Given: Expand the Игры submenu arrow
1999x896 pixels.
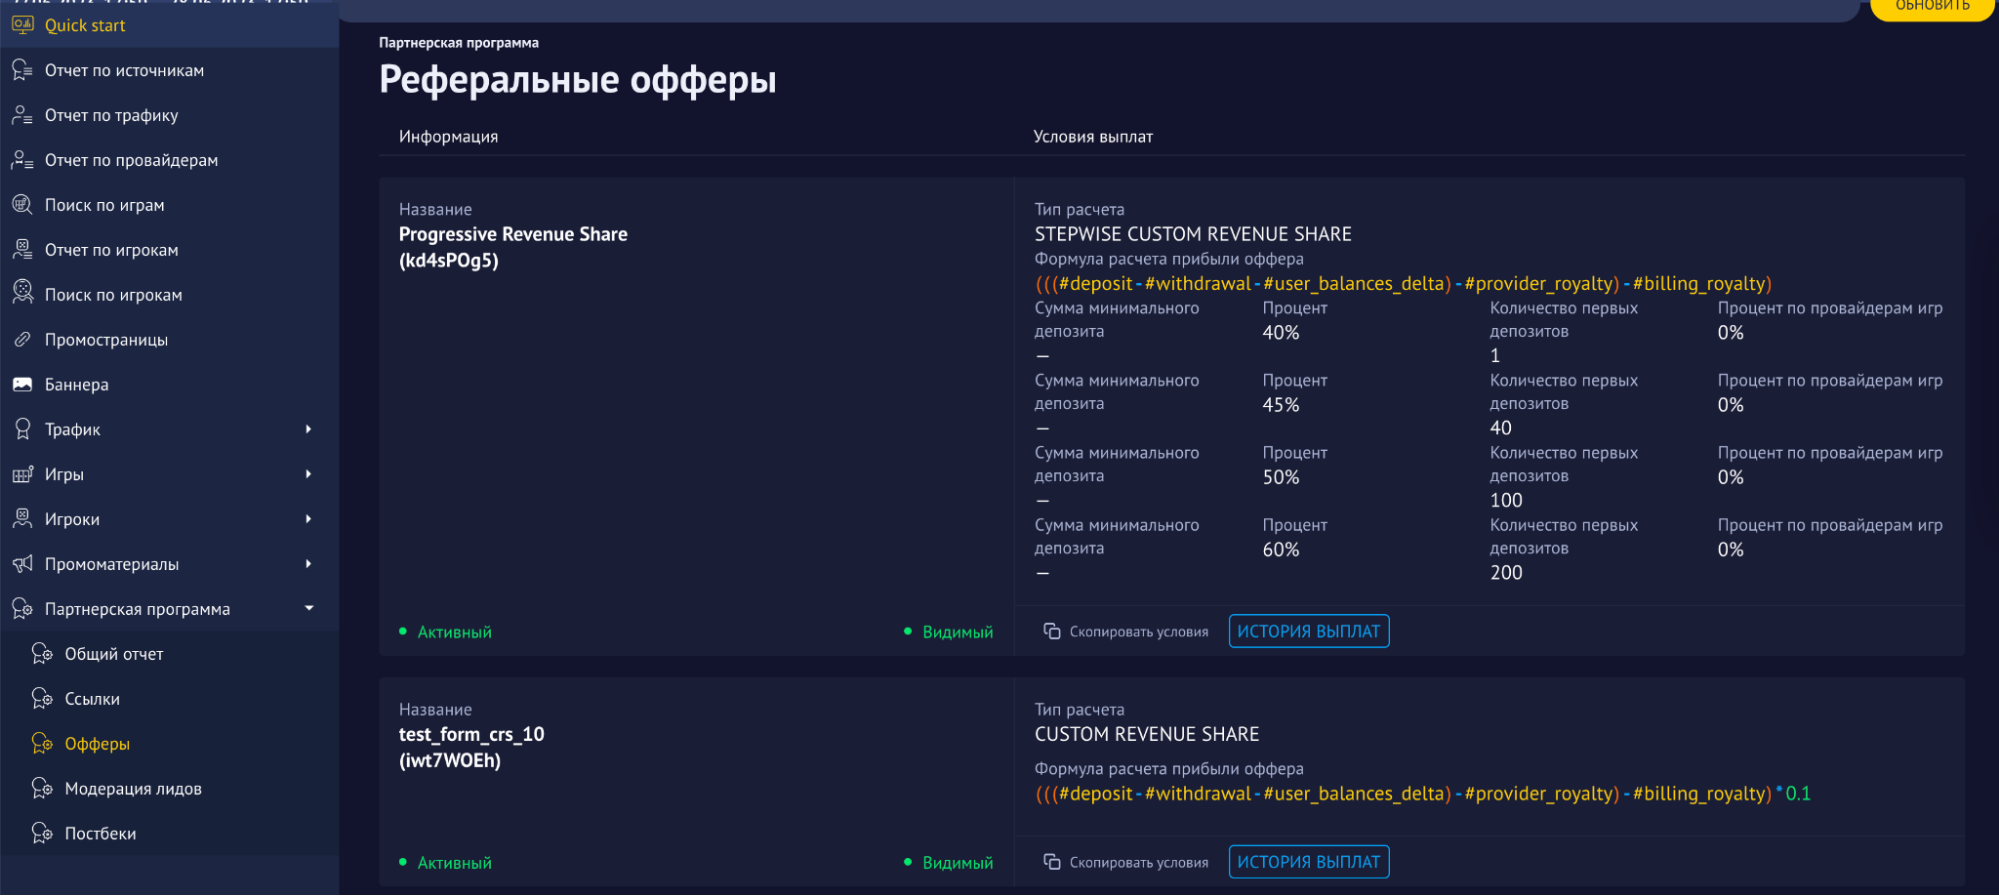Looking at the screenshot, I should click(x=308, y=474).
